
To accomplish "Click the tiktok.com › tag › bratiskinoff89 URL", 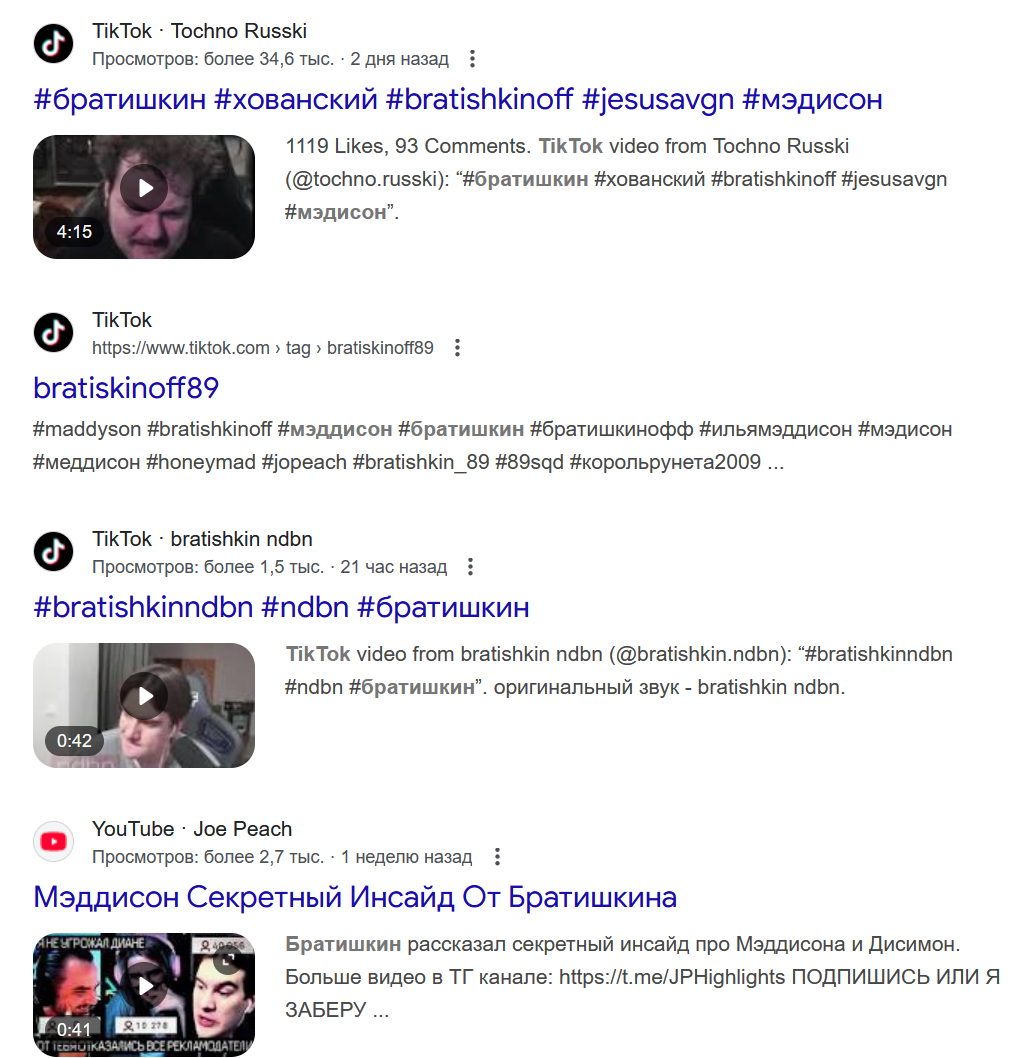I will [262, 348].
